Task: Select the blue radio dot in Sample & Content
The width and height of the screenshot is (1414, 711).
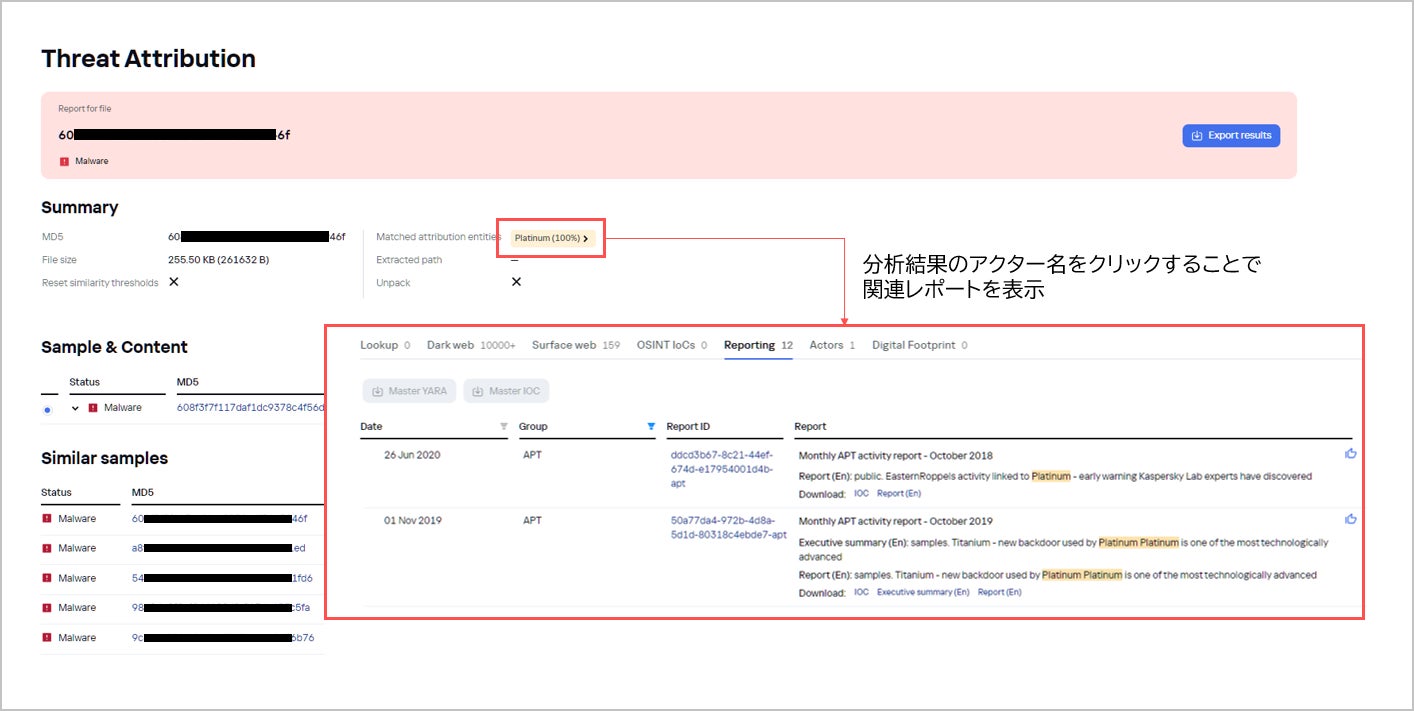Action: coord(47,409)
